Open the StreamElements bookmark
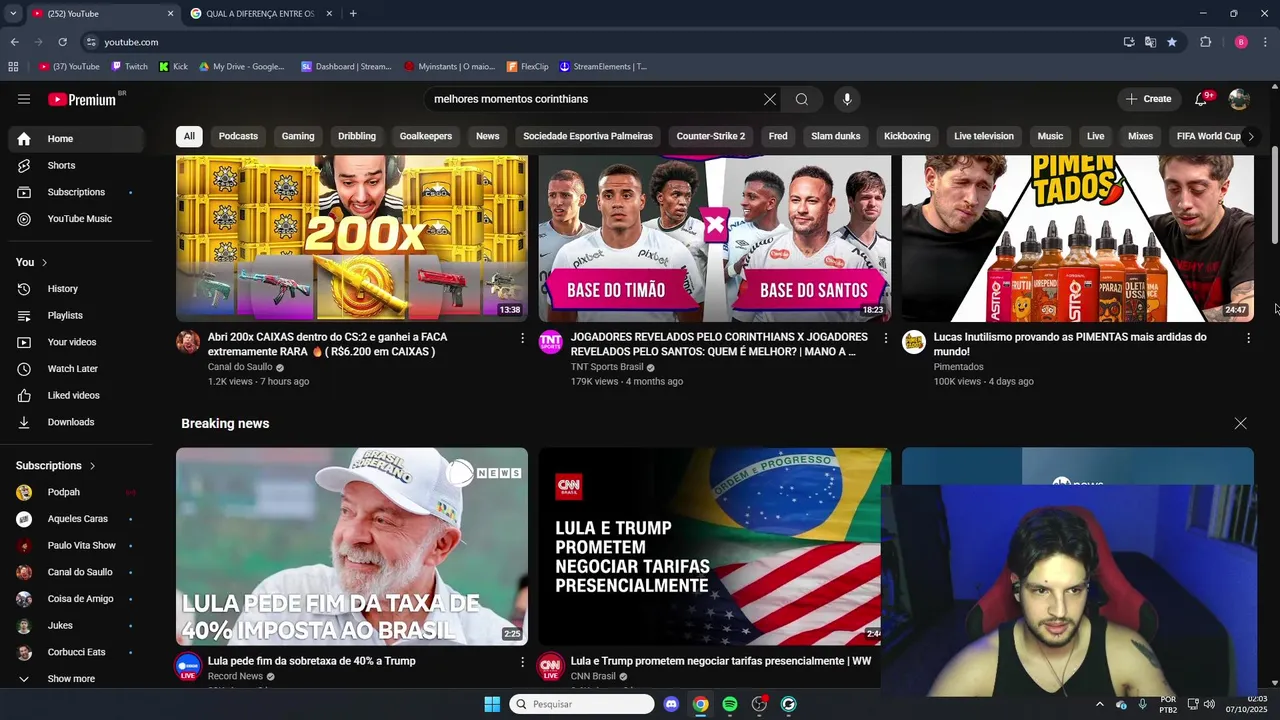The image size is (1280, 720). 603,67
